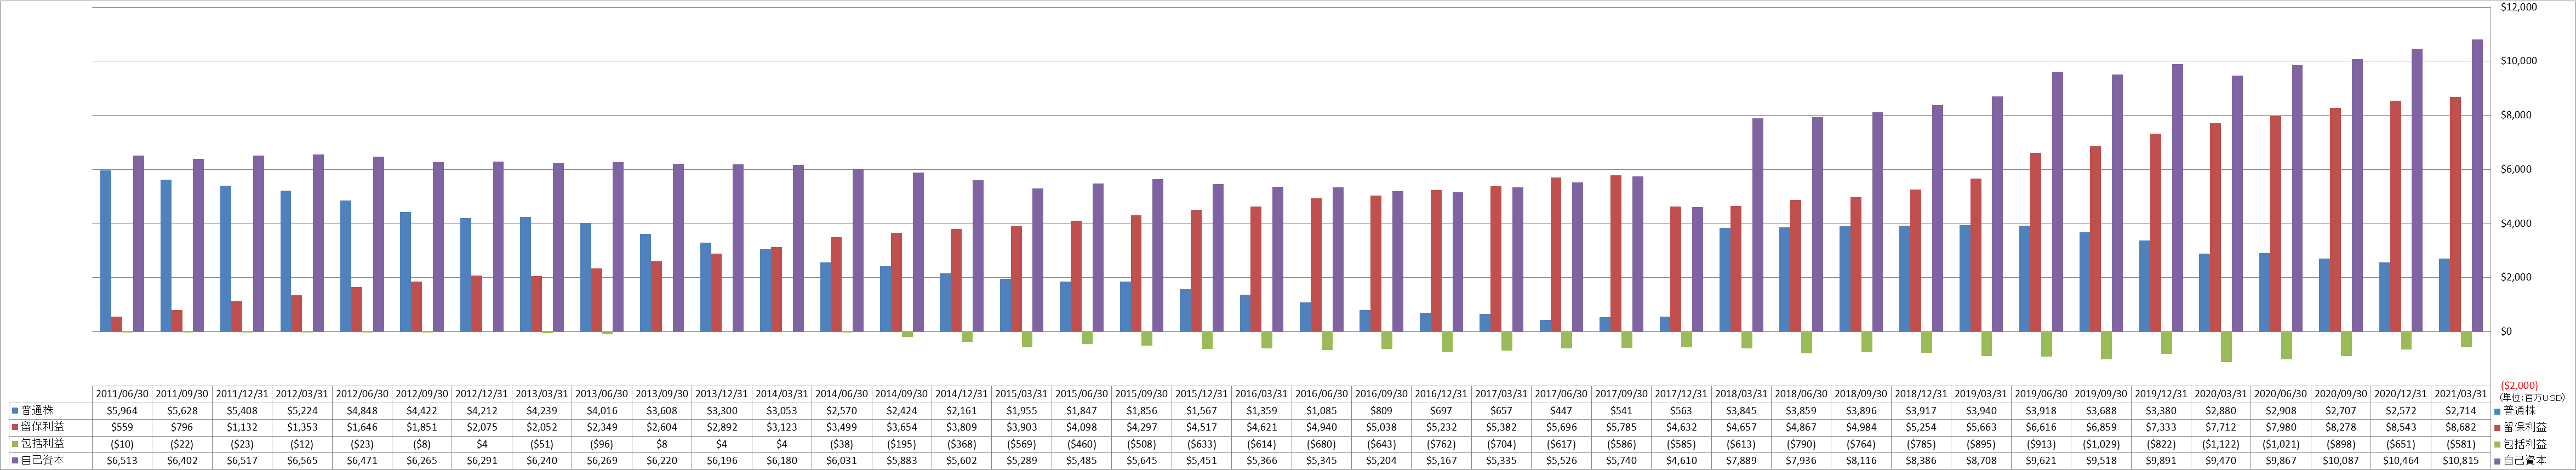Select the $447 普通株 cell

[1562, 411]
